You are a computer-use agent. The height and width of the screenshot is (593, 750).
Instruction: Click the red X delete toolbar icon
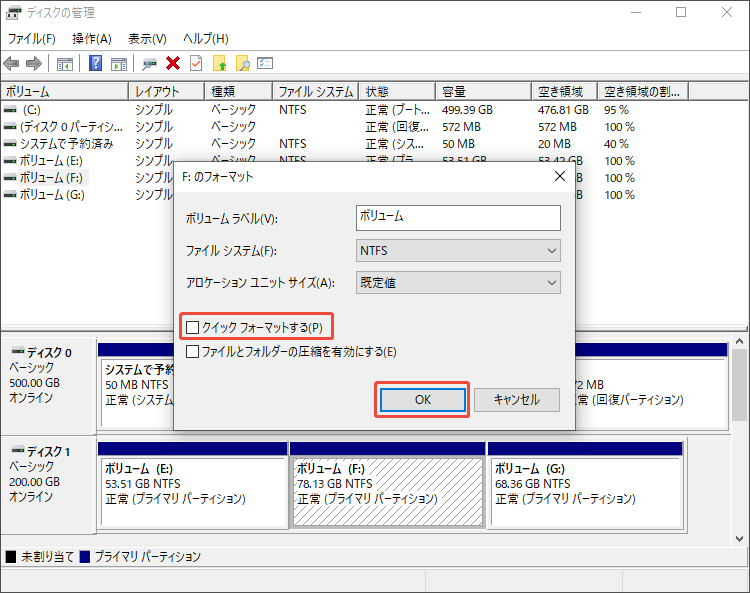click(173, 63)
